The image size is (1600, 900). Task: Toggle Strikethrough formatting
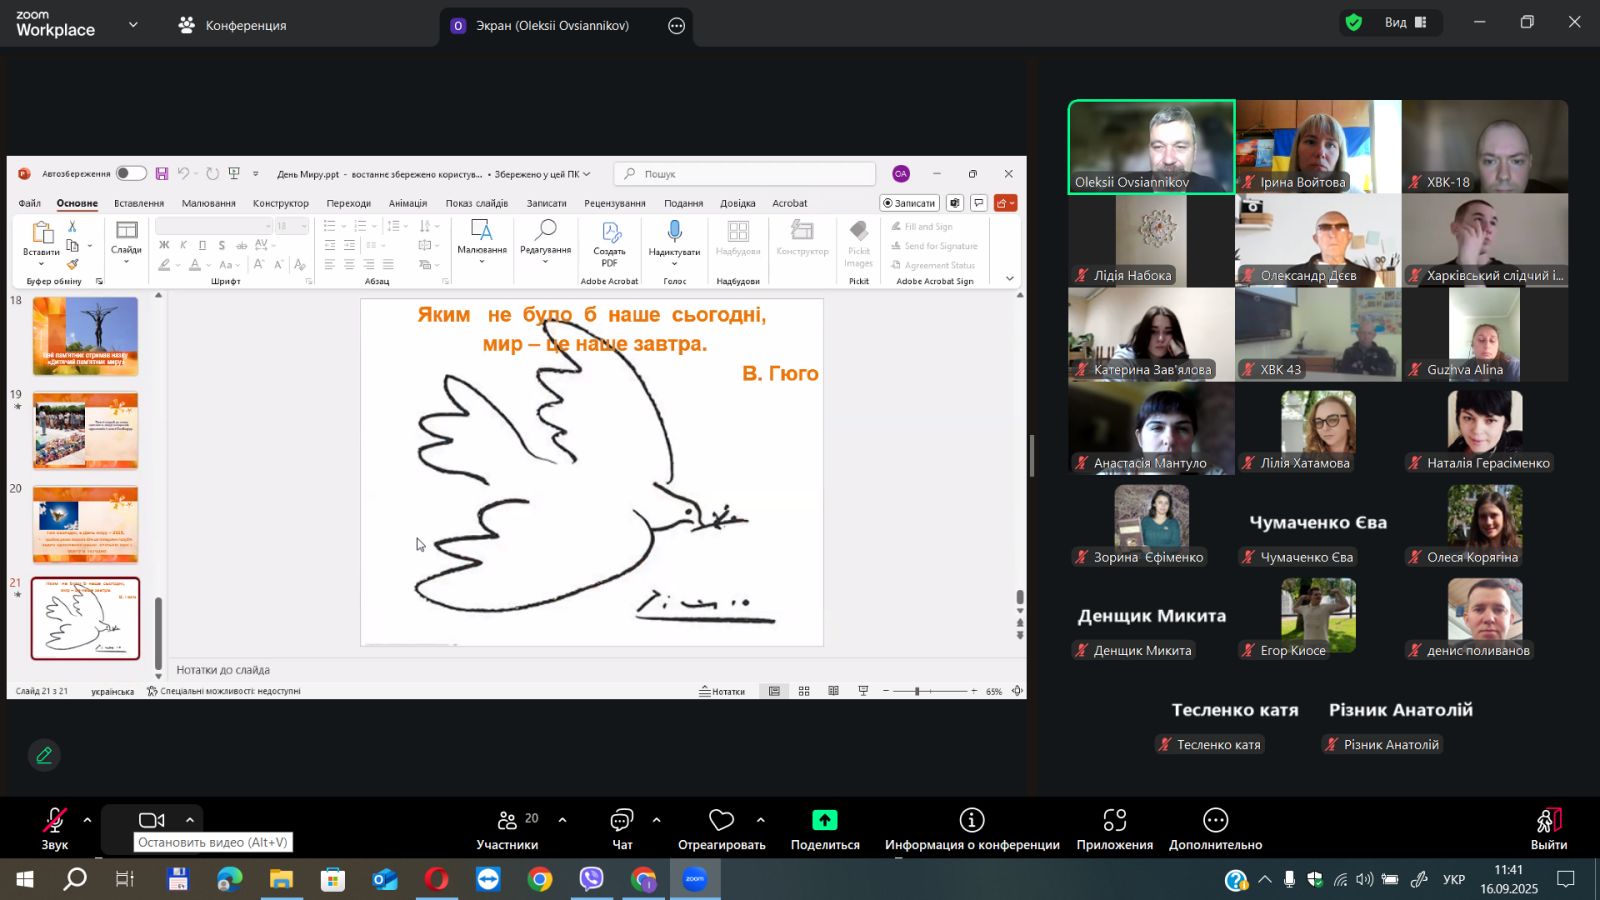point(241,245)
